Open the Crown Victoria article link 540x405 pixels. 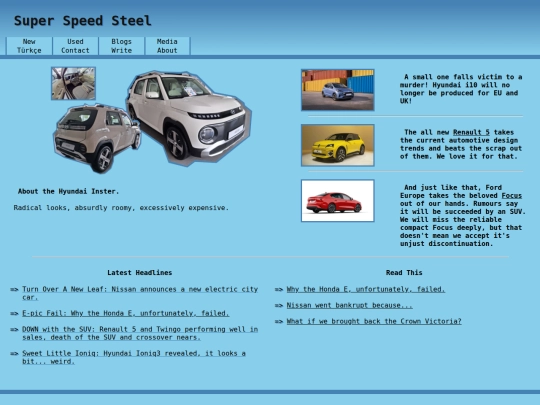point(374,321)
